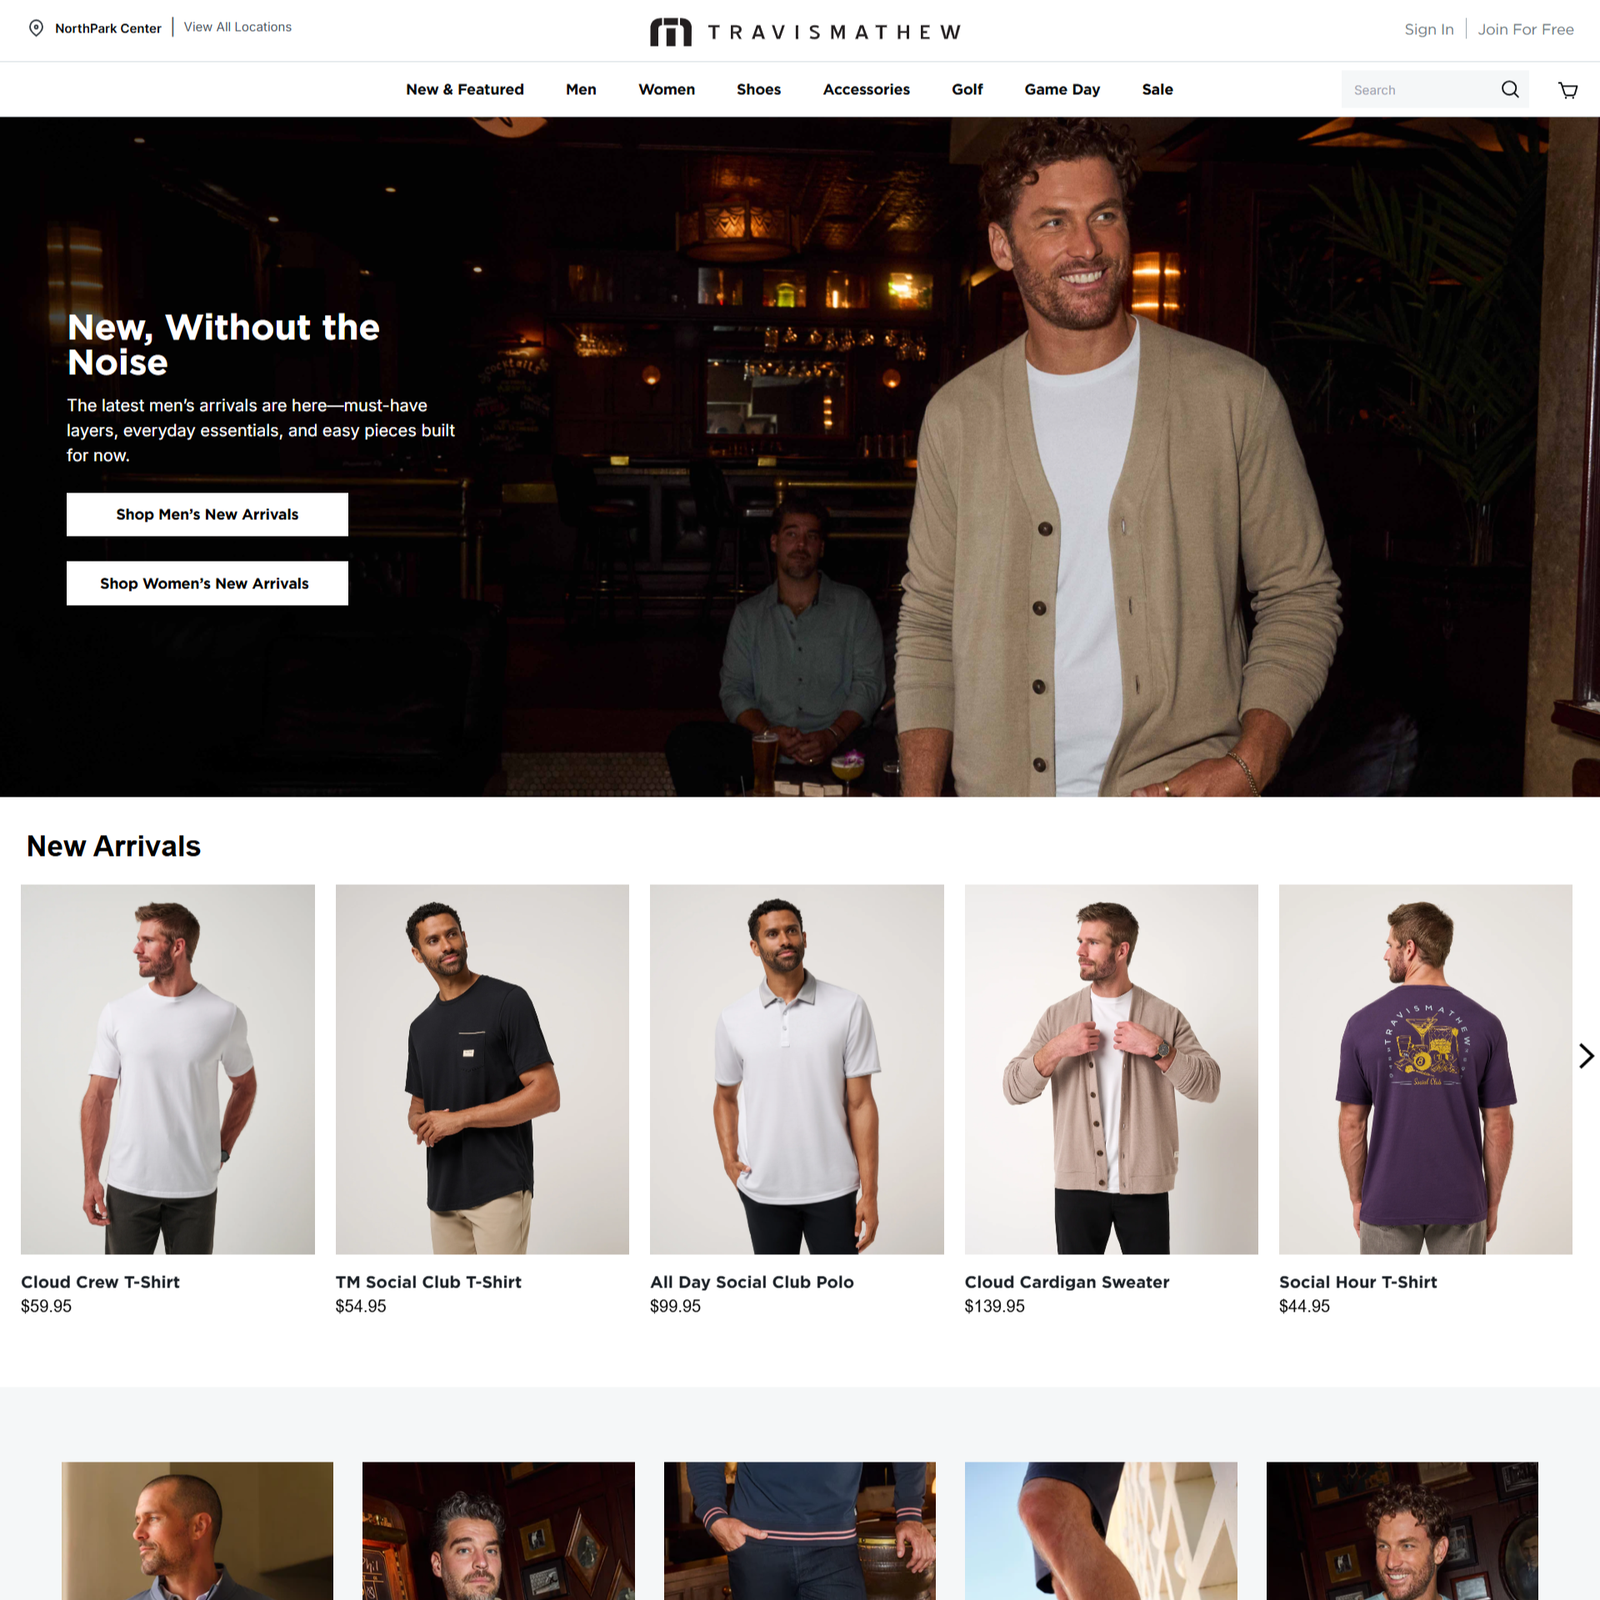Image resolution: width=1600 pixels, height=1600 pixels.
Task: Open the Cloud Crew T-Shirt product image
Action: tap(168, 1069)
